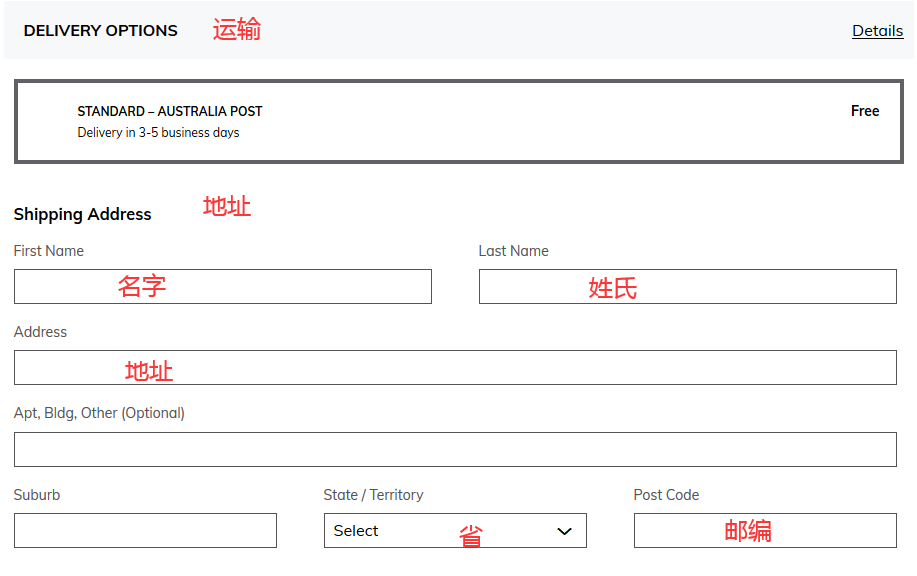Click the Apt, Bldg, Other (Optional) label

[x=99, y=413]
